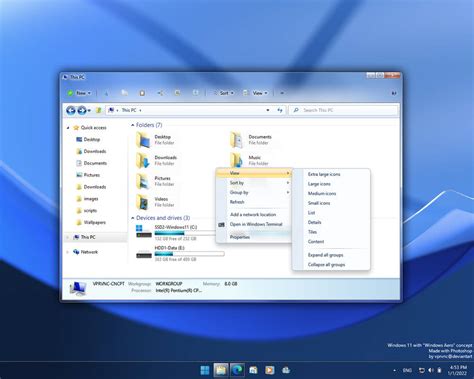Expand Network node in navigation pane
Viewport: 474px width, 379px height.
(x=68, y=252)
